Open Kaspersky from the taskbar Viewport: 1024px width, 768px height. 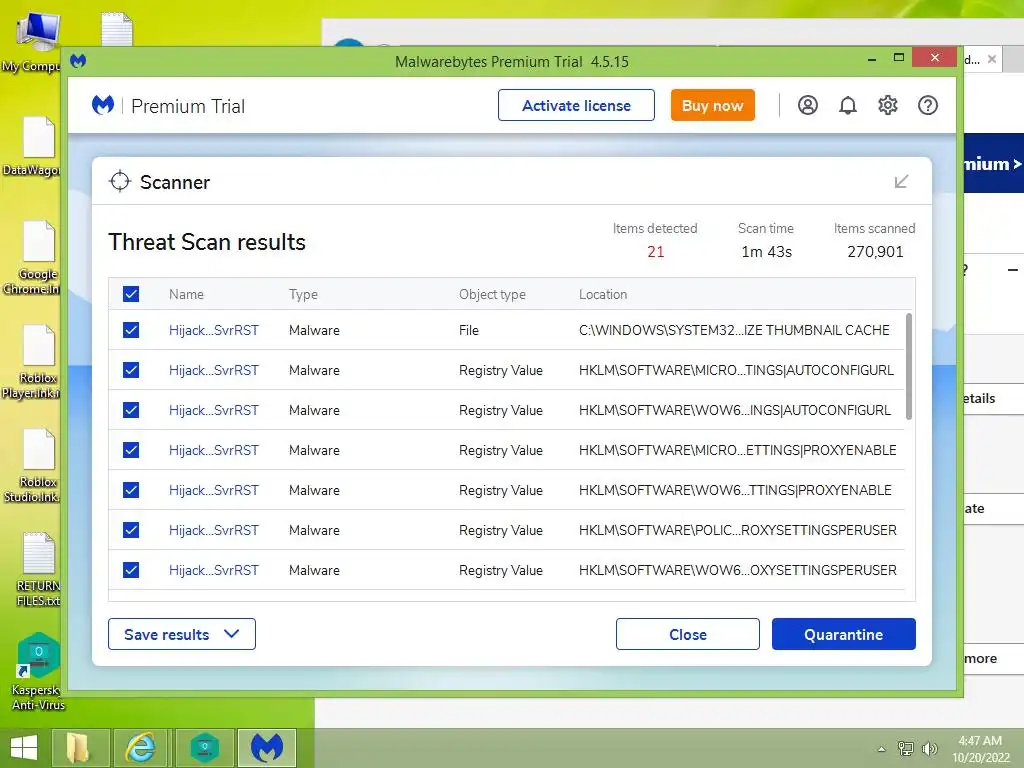tap(204, 748)
